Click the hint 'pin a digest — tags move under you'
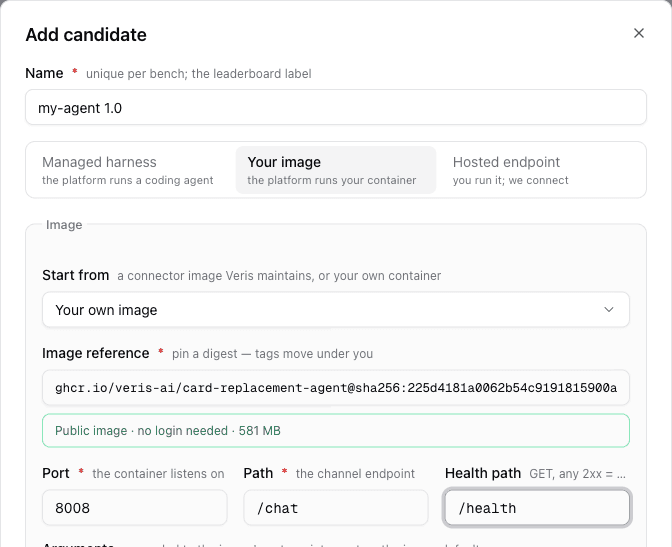 272,354
